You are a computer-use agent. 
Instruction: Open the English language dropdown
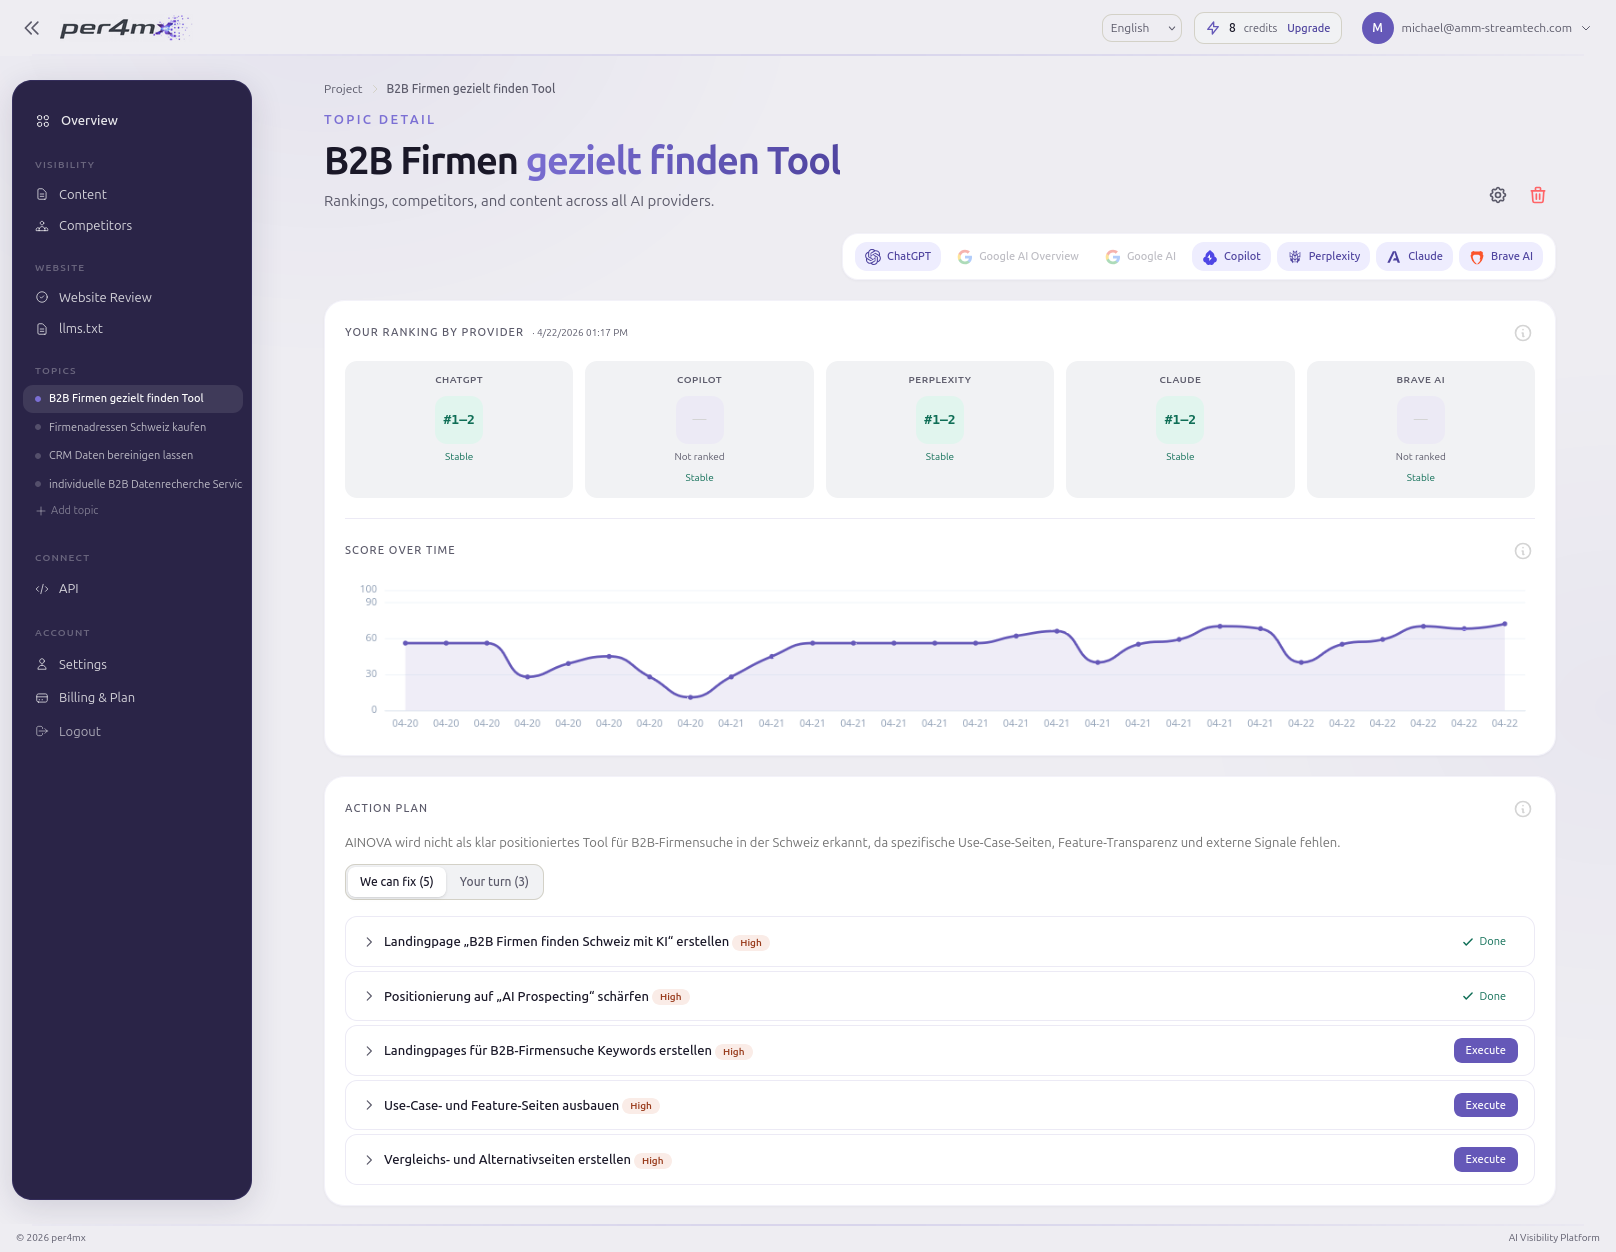(x=1141, y=28)
